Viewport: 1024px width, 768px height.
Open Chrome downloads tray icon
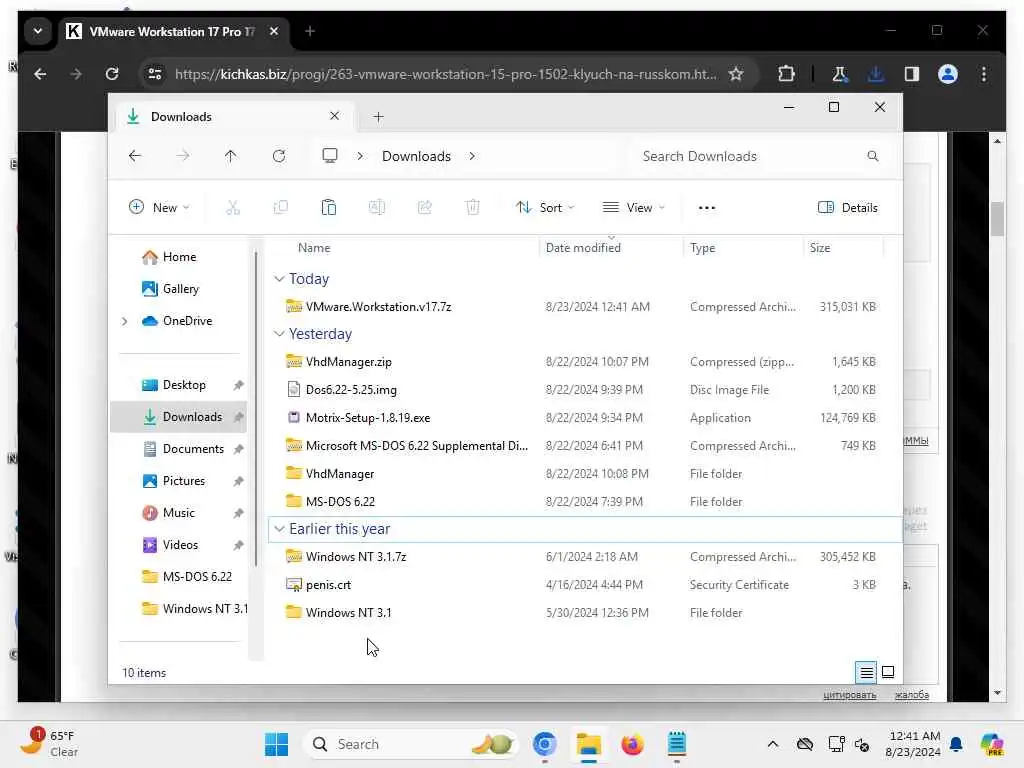pyautogui.click(x=876, y=74)
